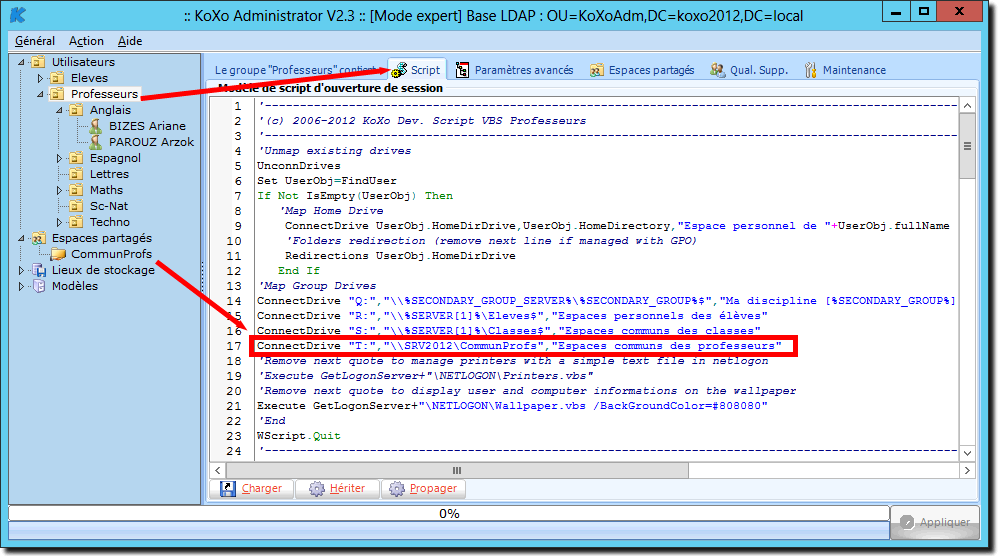Click the Qual. Supp. tab icon
This screenshot has width=998, height=556.
point(717,70)
